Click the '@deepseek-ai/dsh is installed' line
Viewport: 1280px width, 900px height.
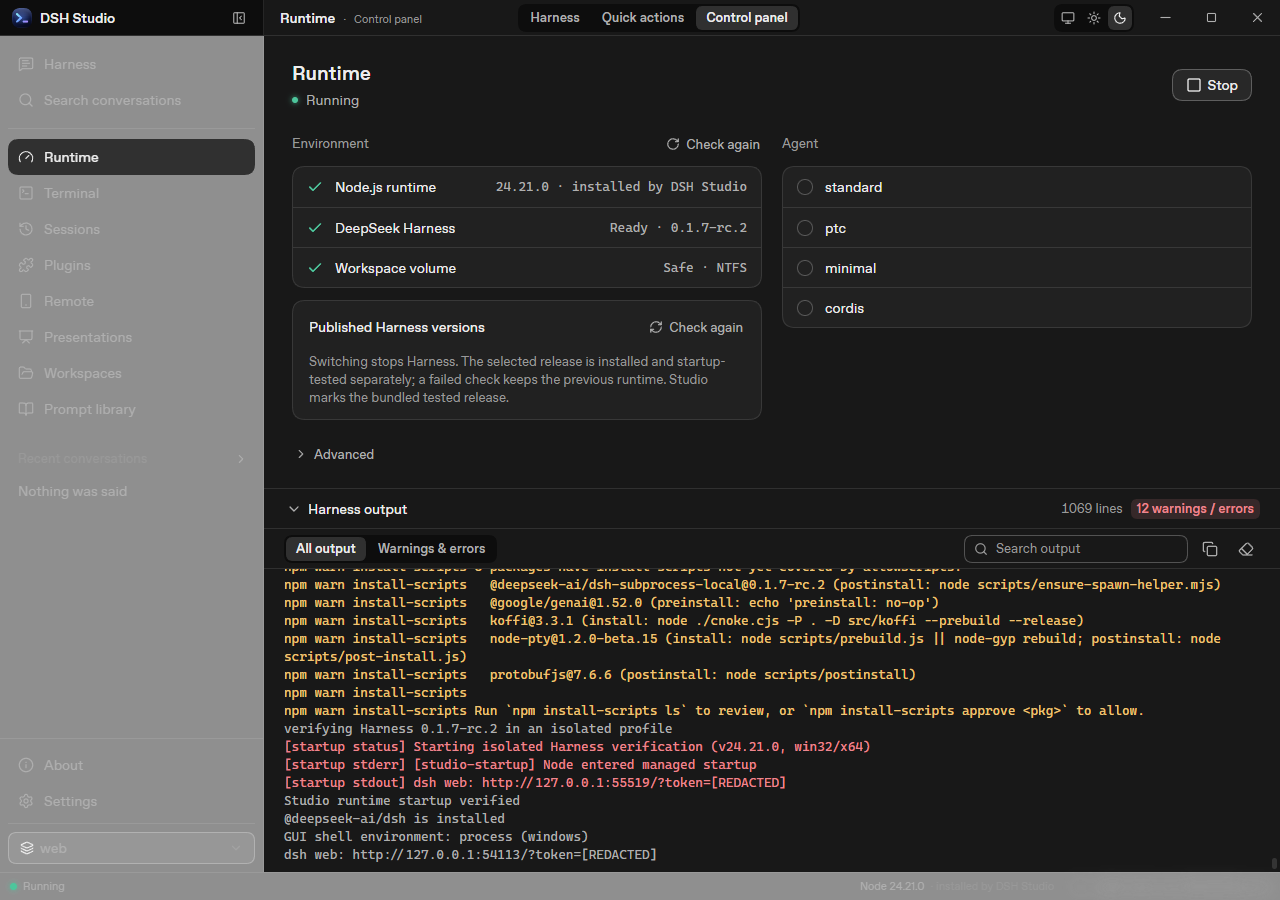click(394, 818)
